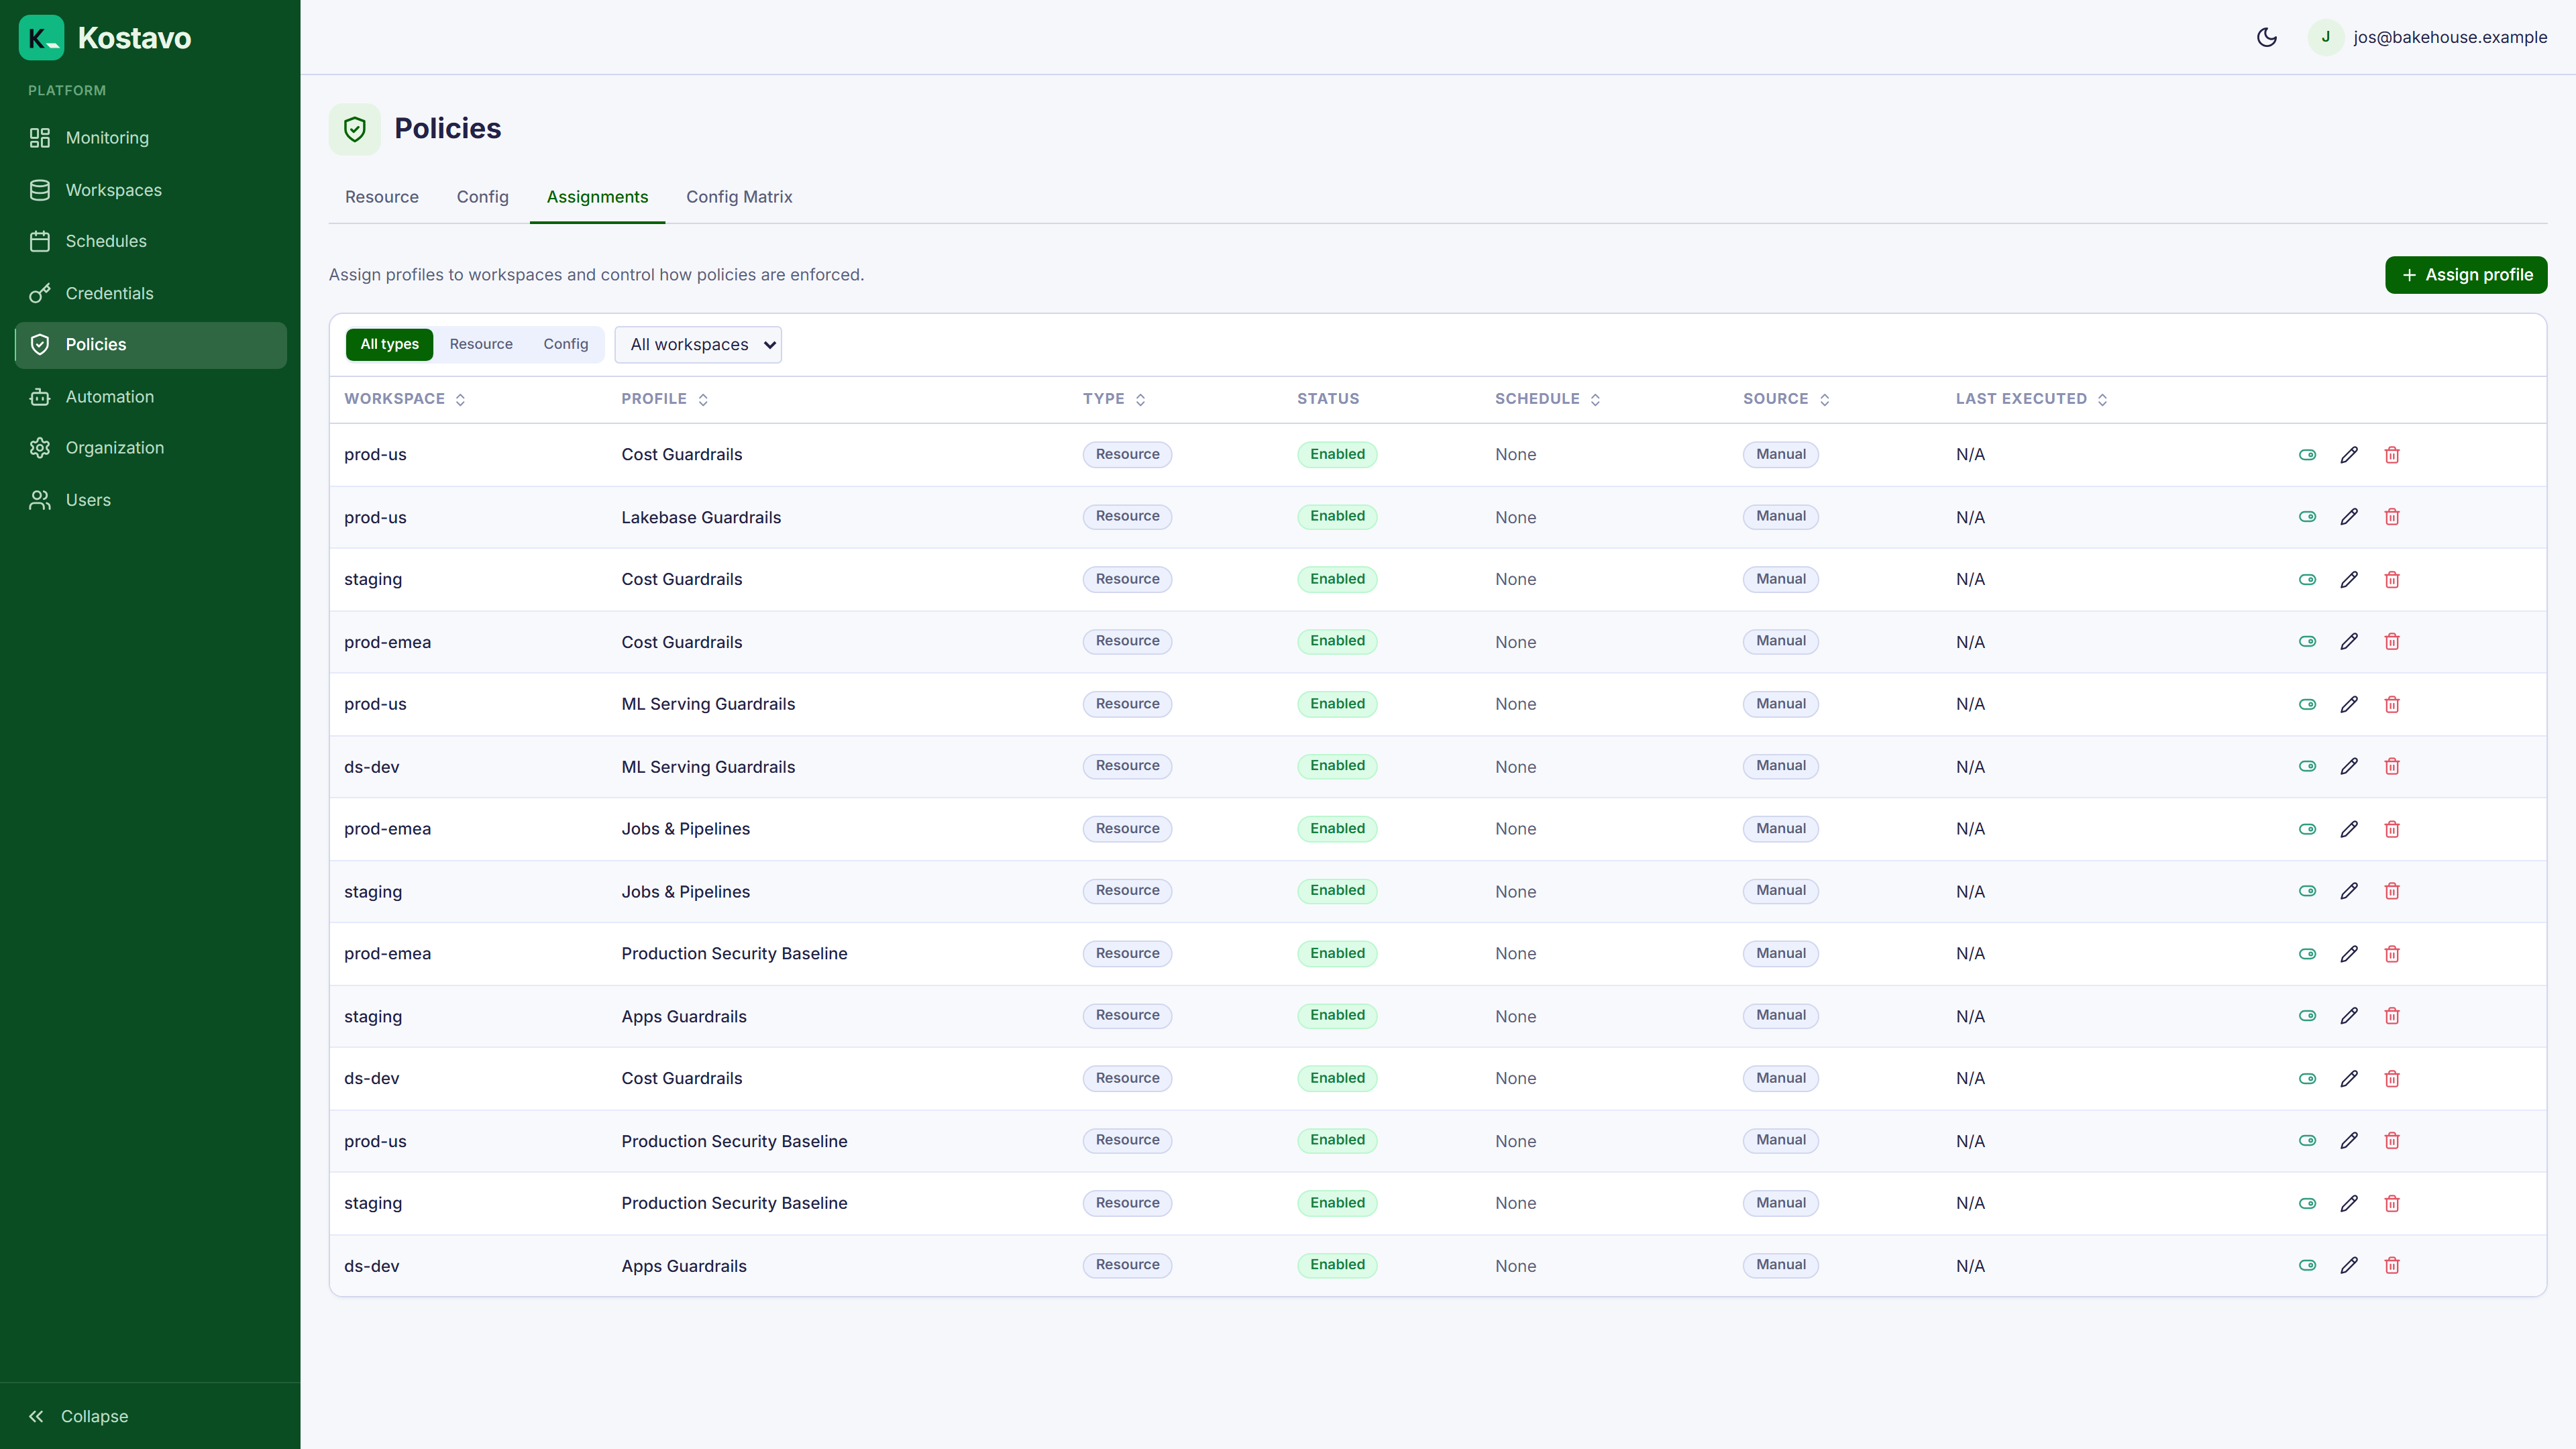Toggle prod-us ML Serving Guardrails state
Viewport: 2576px width, 1449px height.
(x=2307, y=705)
